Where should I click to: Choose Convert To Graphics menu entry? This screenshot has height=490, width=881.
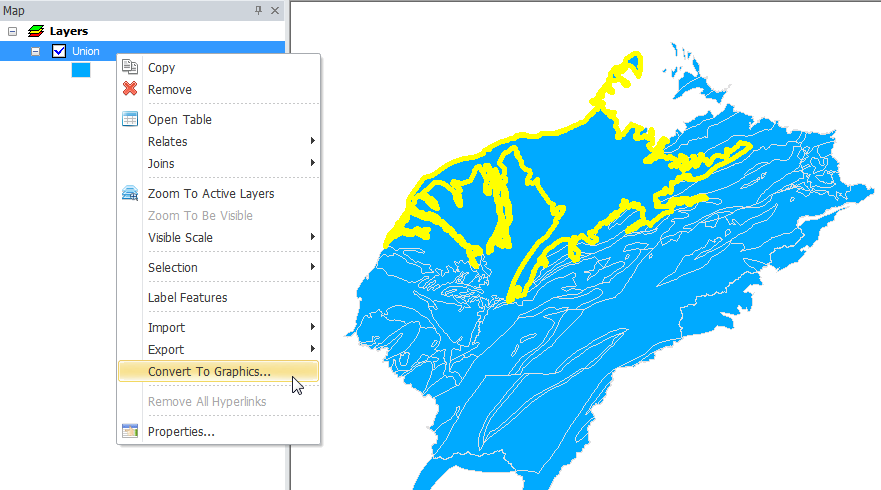point(219,371)
